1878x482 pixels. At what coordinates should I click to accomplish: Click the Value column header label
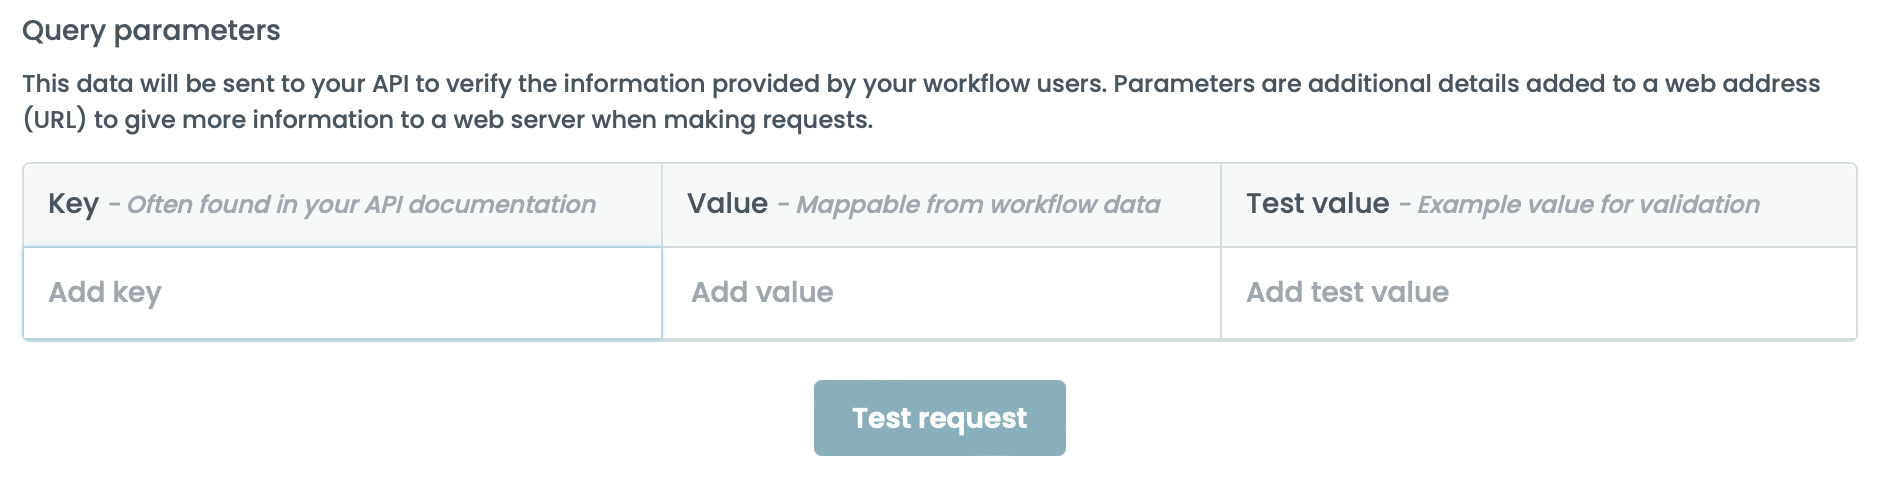(727, 204)
